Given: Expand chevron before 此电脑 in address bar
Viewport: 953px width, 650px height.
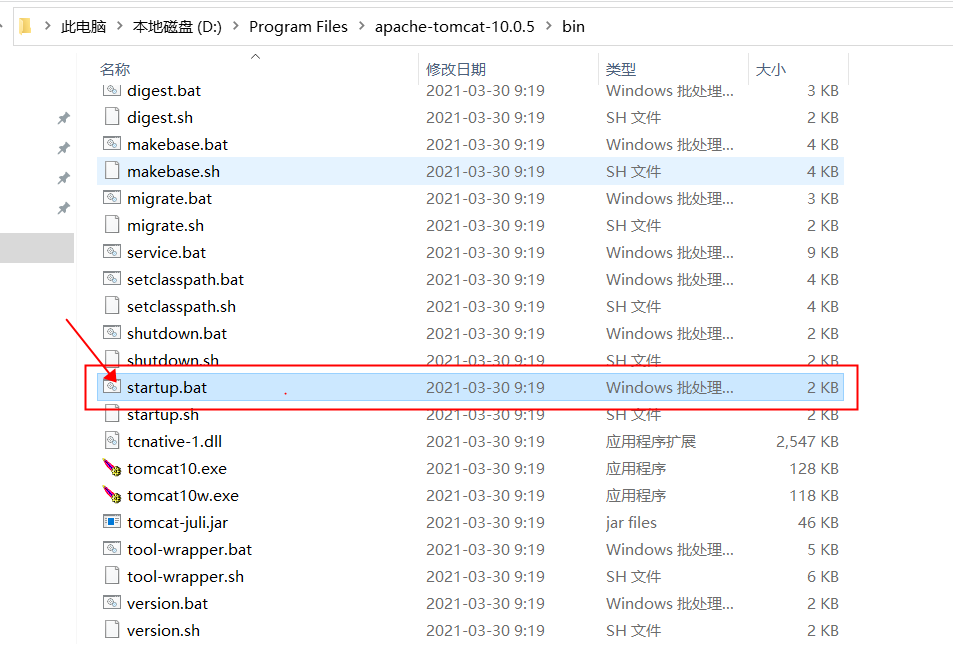Looking at the screenshot, I should (x=47, y=26).
